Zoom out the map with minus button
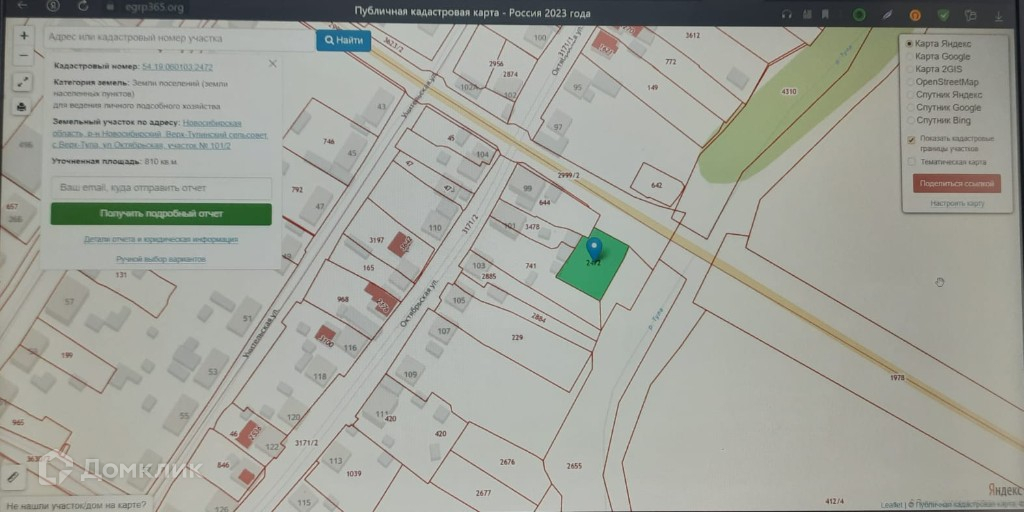 tap(24, 55)
